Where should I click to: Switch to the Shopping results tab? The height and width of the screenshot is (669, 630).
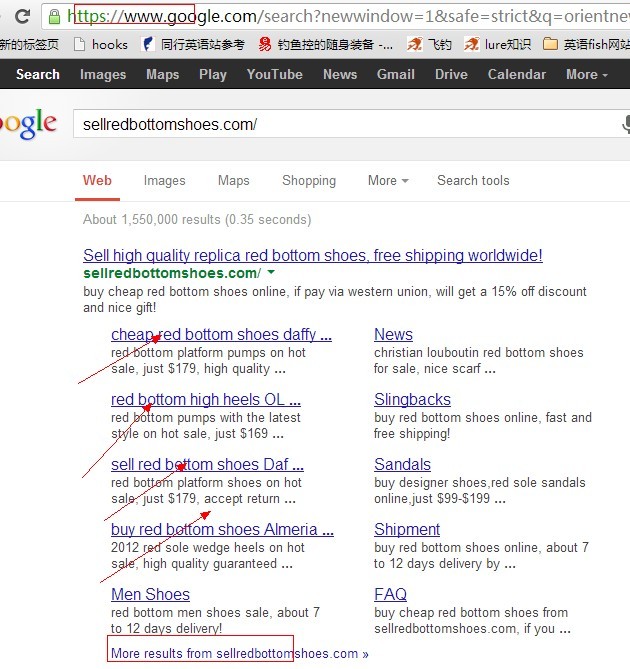pos(309,180)
